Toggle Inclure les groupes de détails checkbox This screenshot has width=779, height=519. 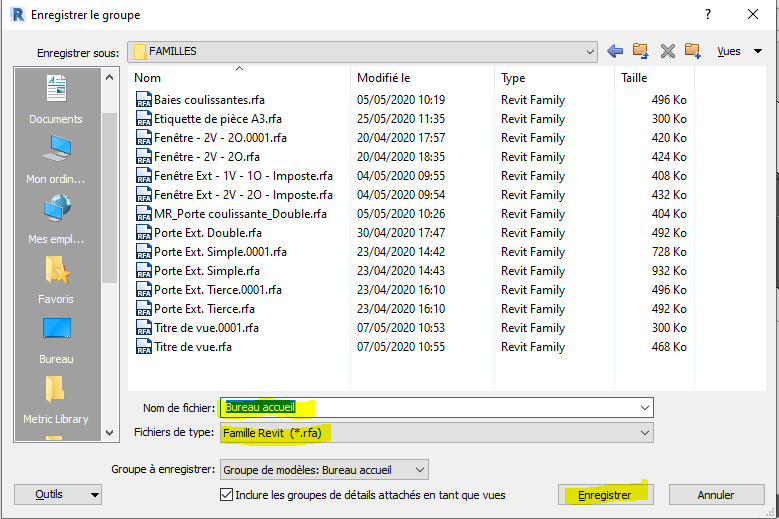226,495
